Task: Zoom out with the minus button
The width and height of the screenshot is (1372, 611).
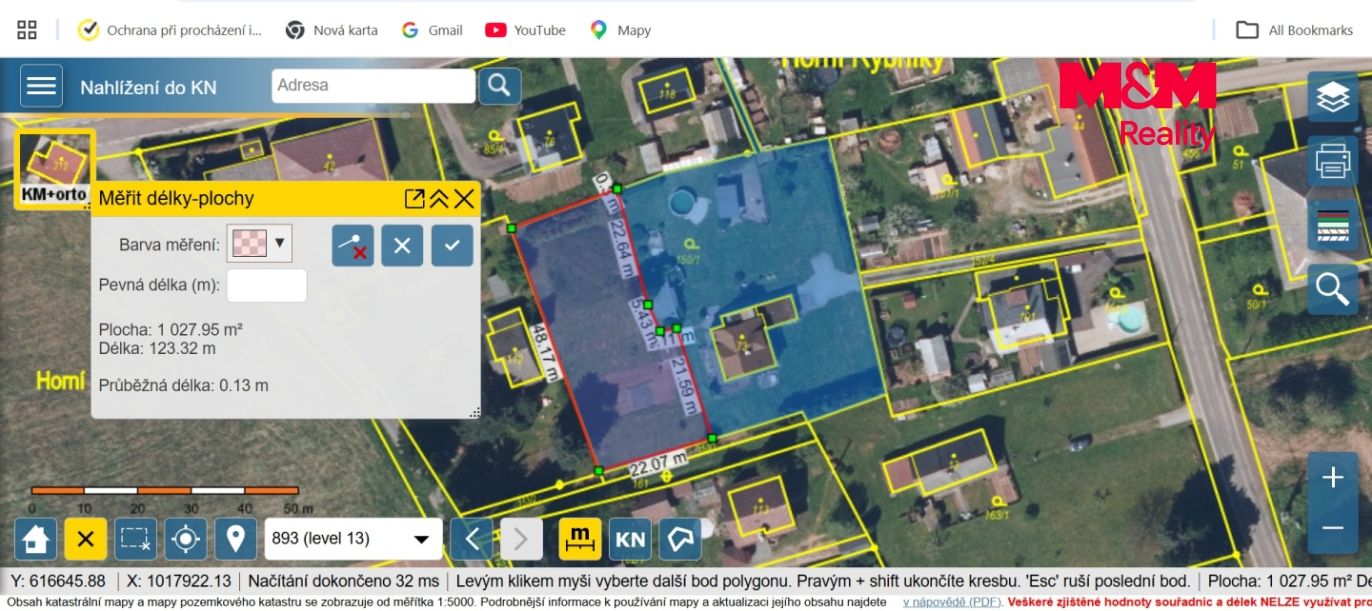Action: tap(1333, 528)
